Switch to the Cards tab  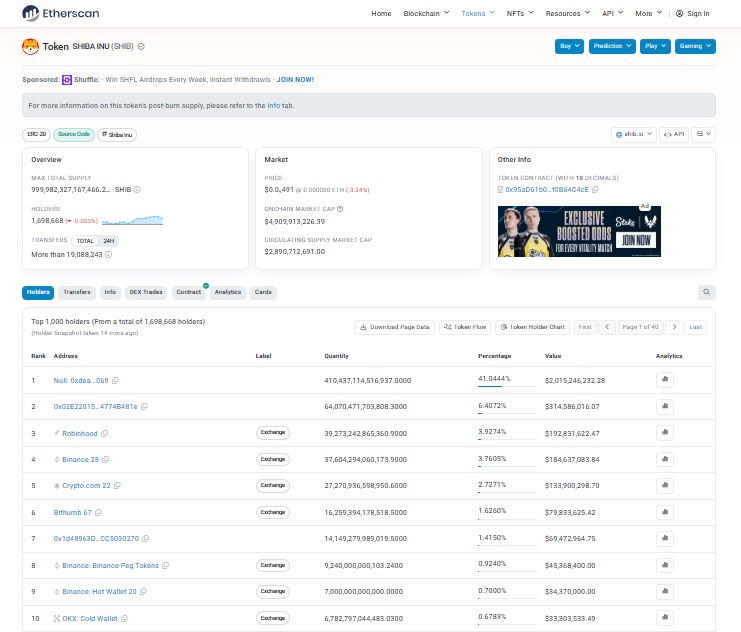(263, 292)
